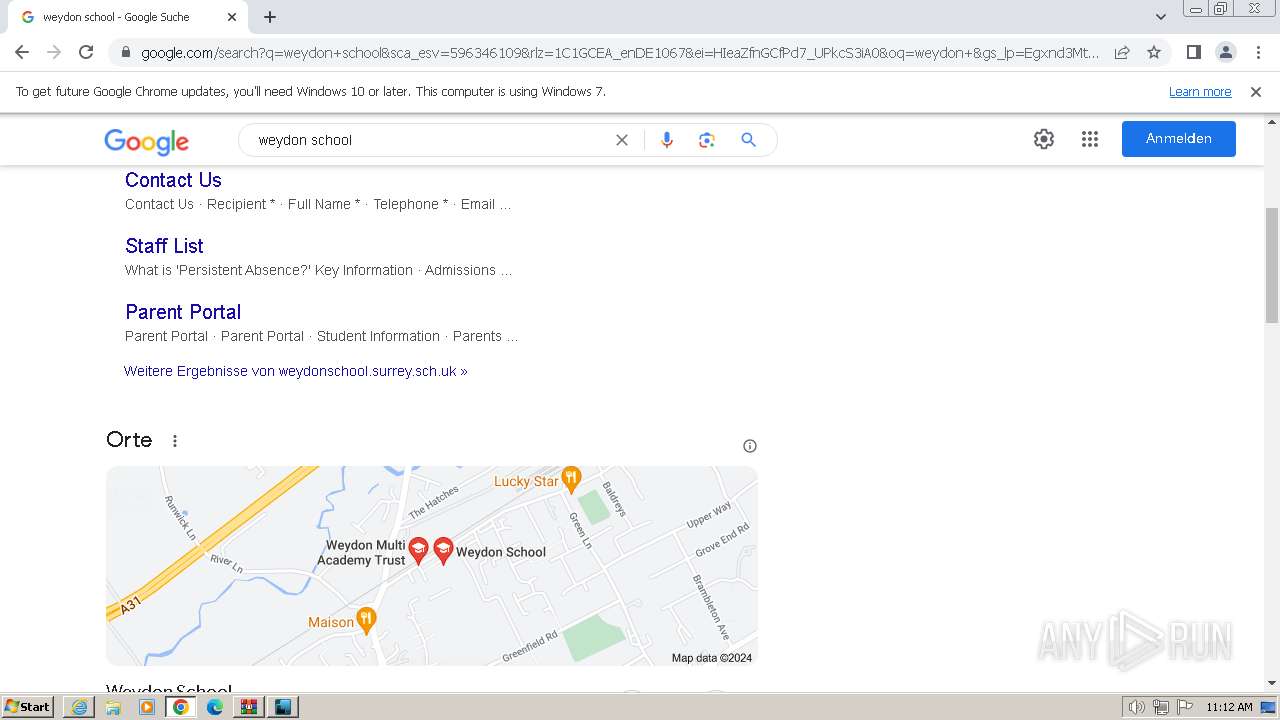Open the Learn more link
1280x720 pixels.
1200,91
